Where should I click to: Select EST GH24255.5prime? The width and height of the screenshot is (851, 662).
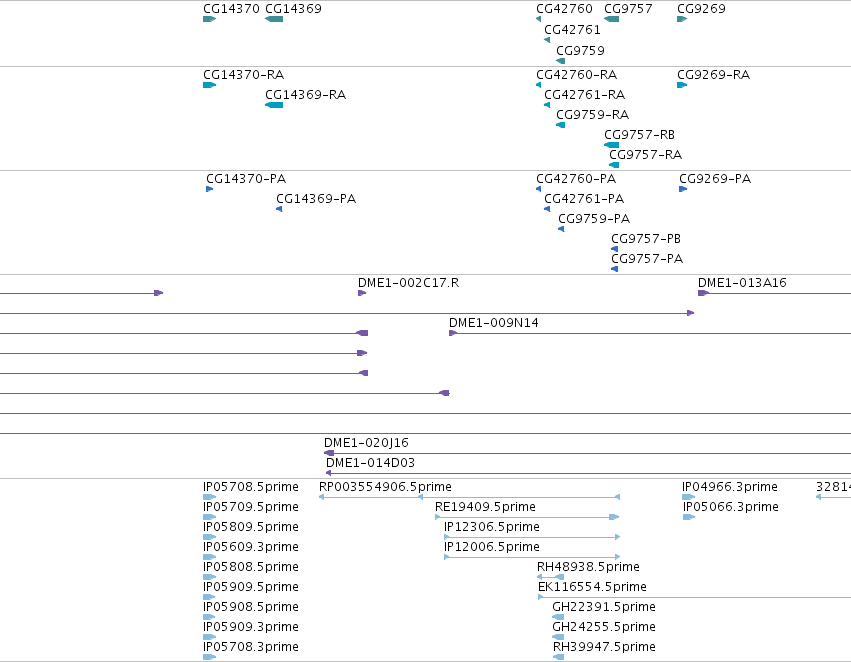[604, 627]
